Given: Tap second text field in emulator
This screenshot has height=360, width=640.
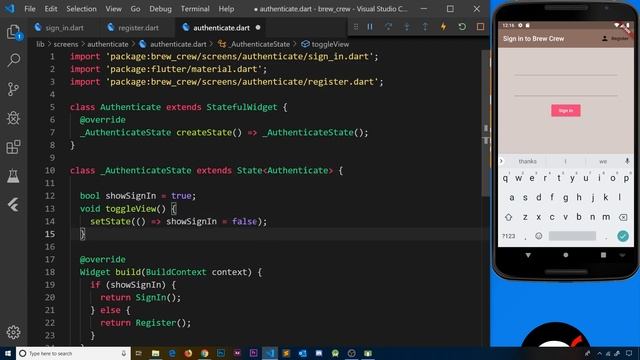Looking at the screenshot, I should point(566,89).
